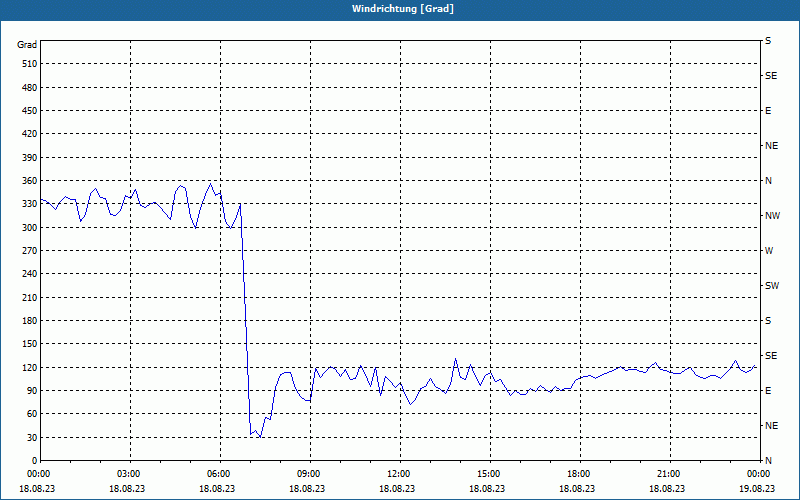The height and width of the screenshot is (500, 800).
Task: Click the 90 y-axis label
Action: click(31, 391)
